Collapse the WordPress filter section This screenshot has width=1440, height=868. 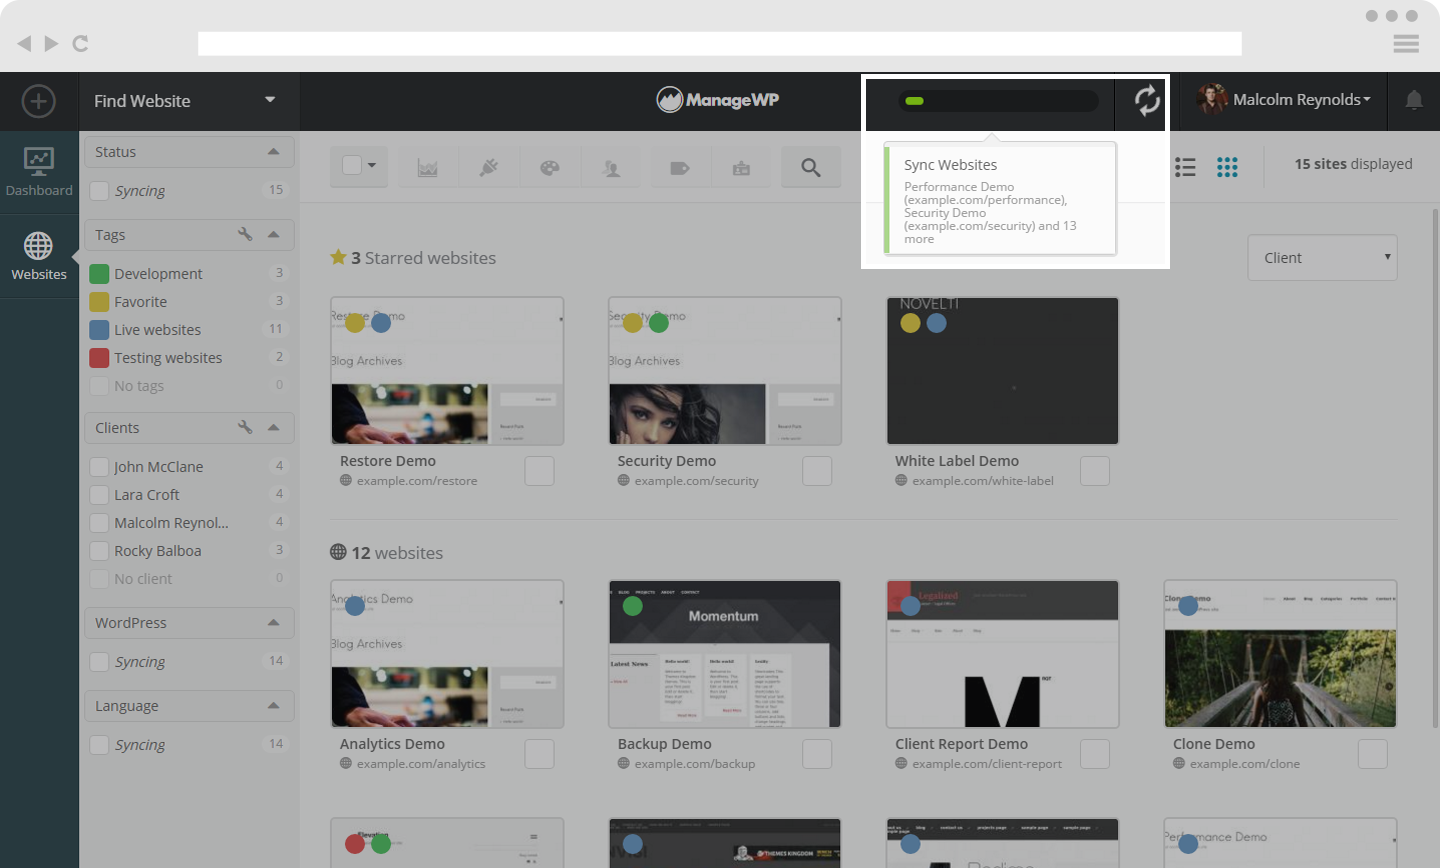[273, 622]
